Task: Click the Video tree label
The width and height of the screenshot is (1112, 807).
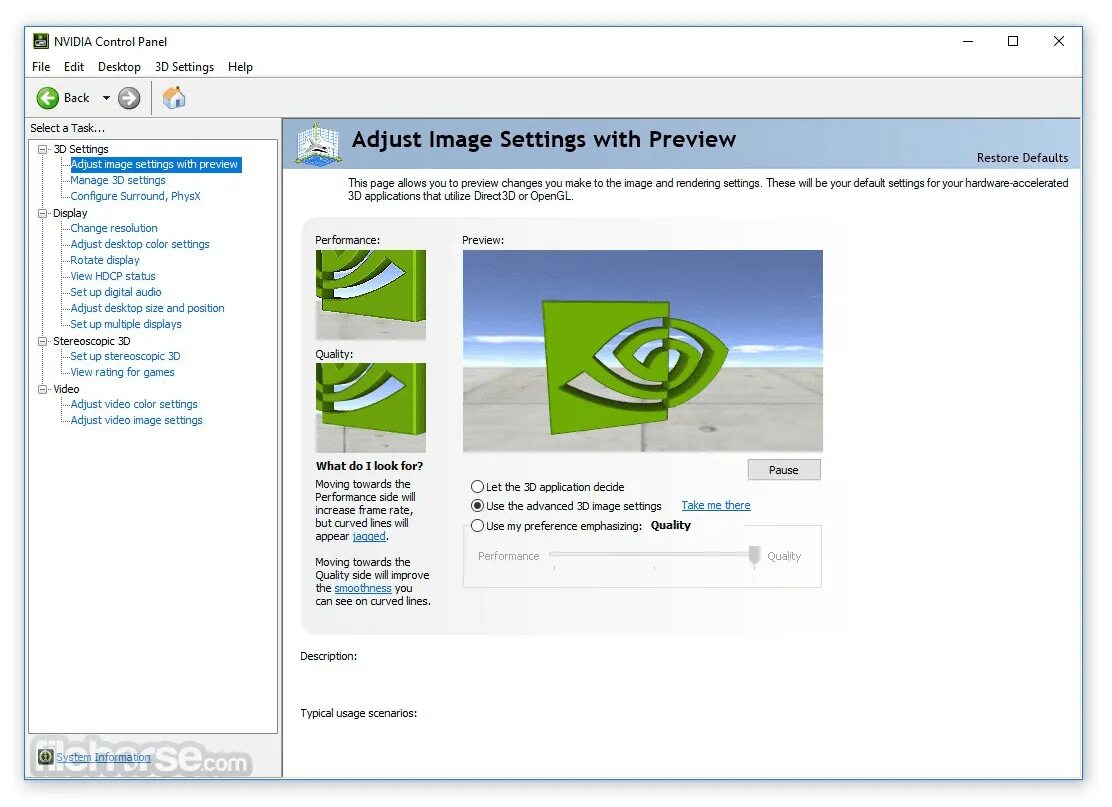Action: pyautogui.click(x=66, y=389)
